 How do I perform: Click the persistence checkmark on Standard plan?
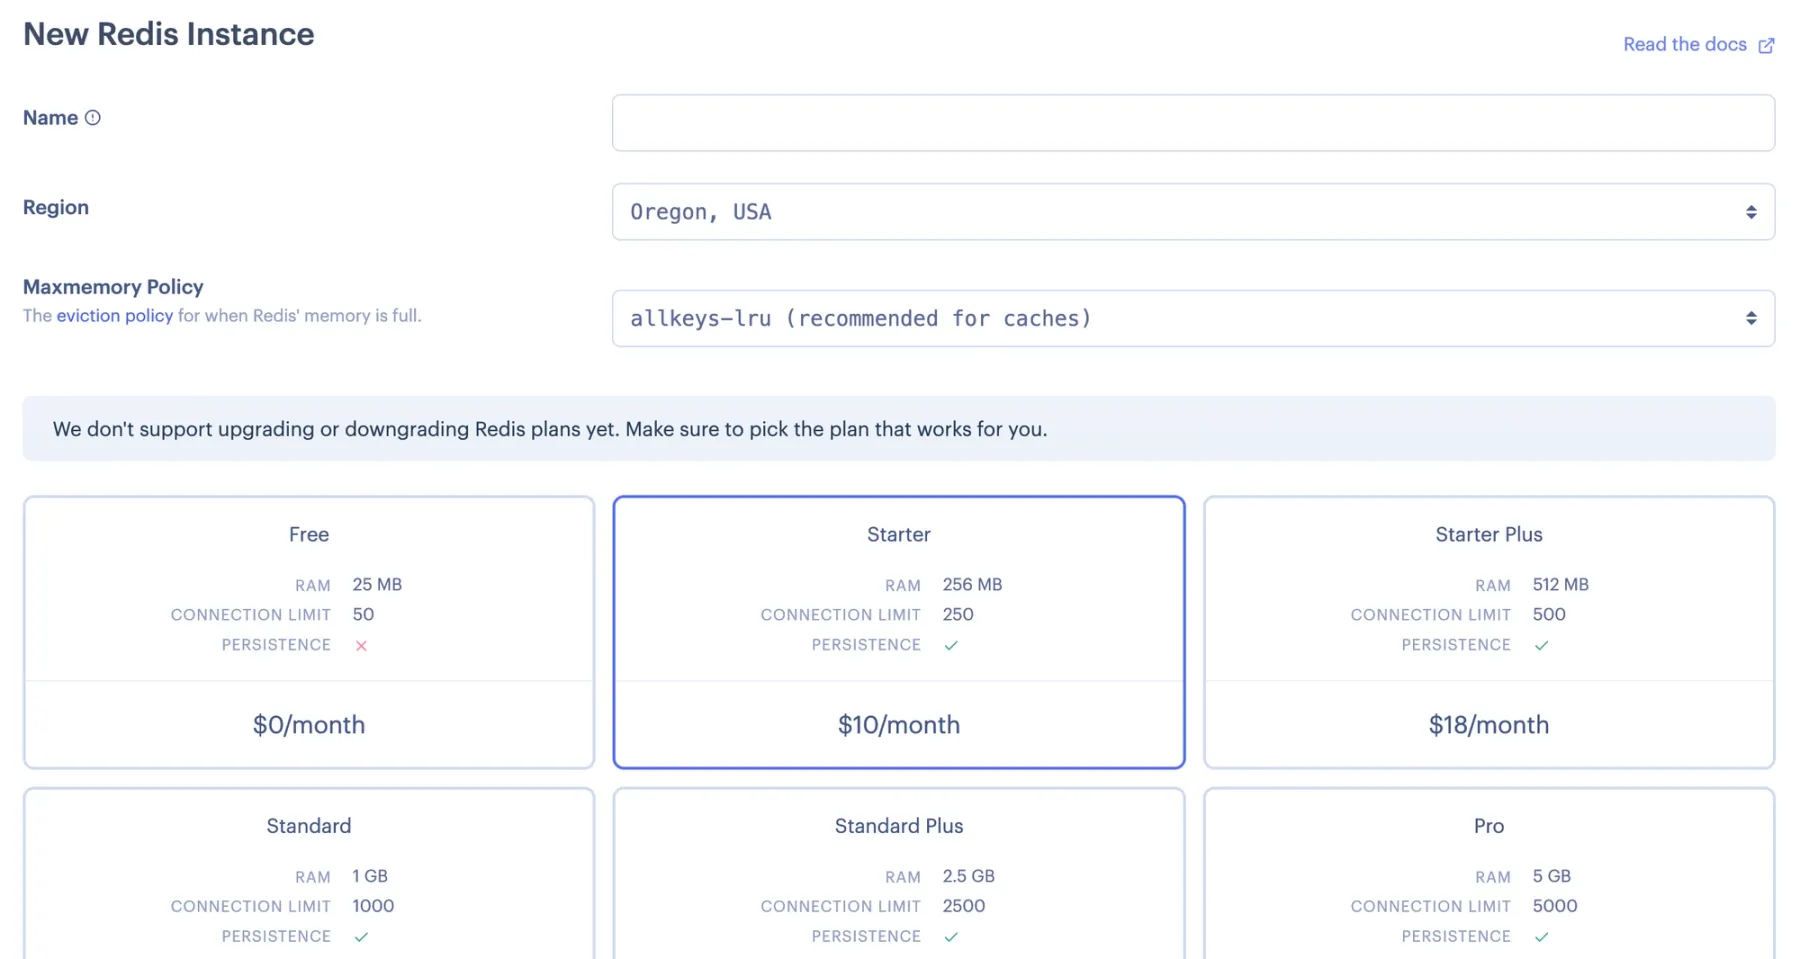pyautogui.click(x=361, y=936)
